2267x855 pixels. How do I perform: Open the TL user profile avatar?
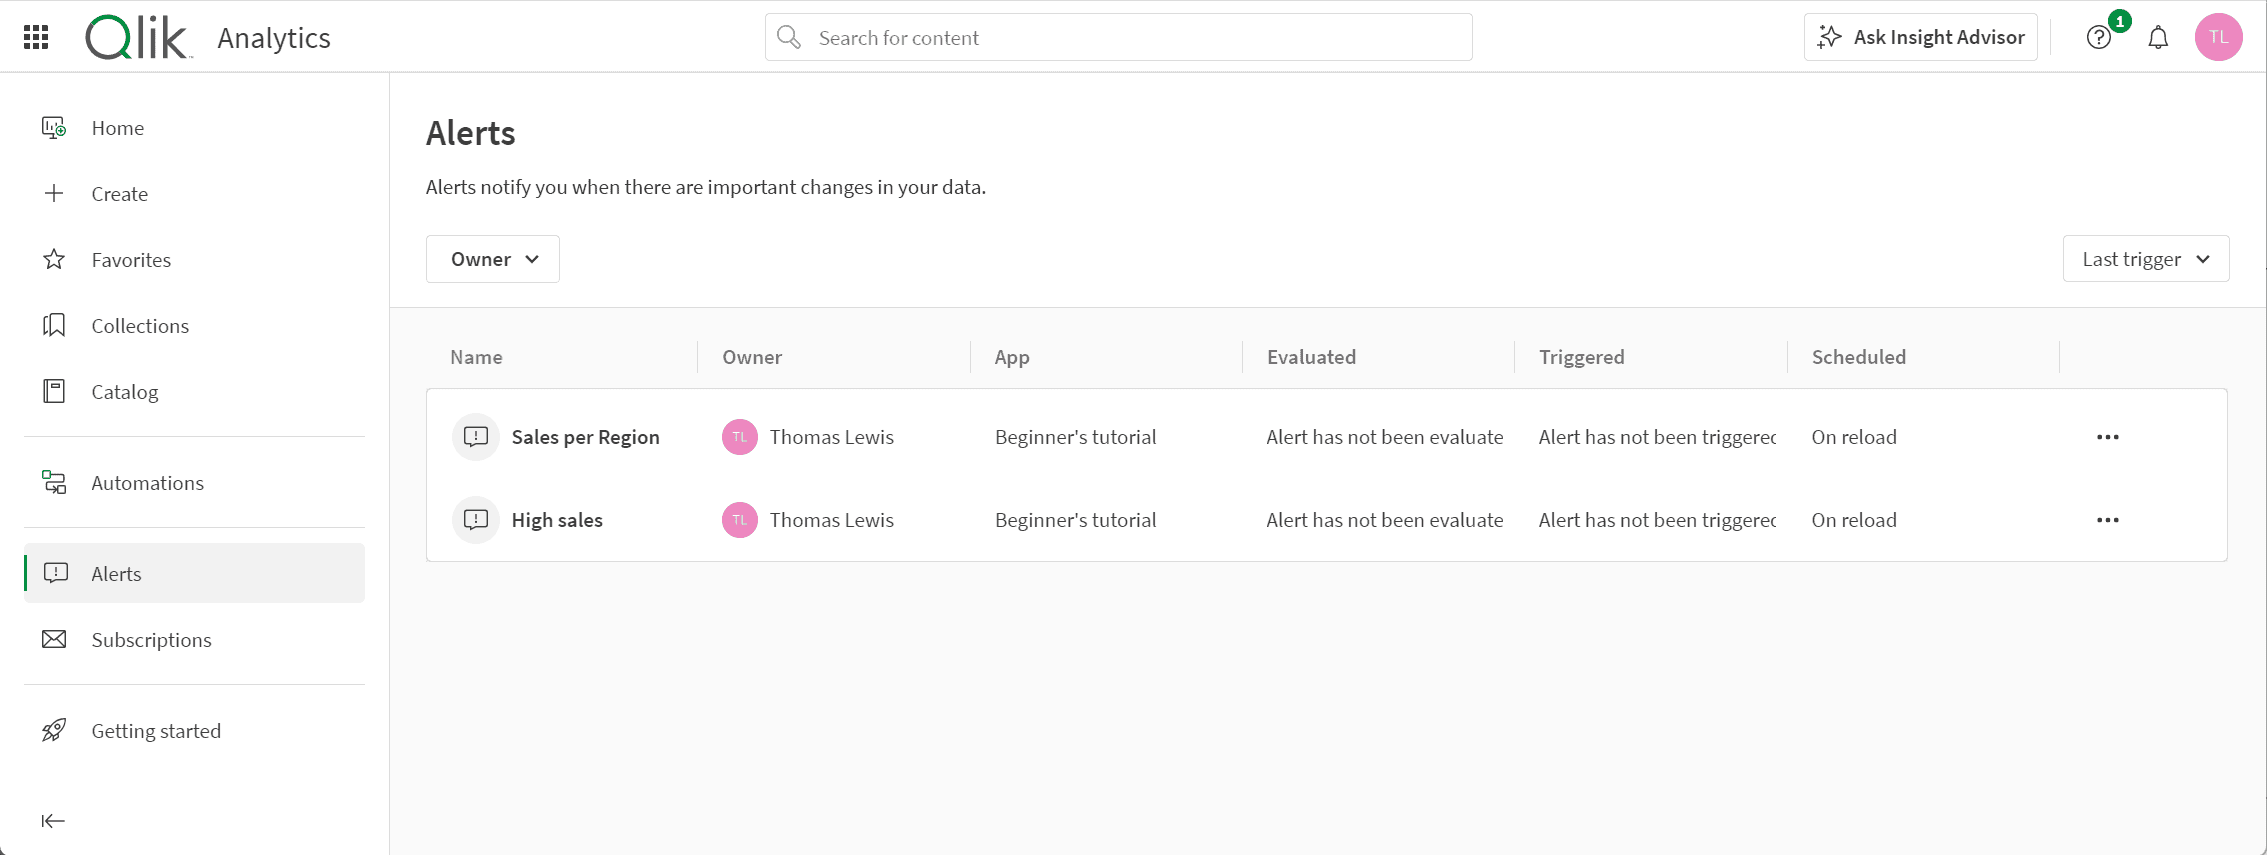2218,38
